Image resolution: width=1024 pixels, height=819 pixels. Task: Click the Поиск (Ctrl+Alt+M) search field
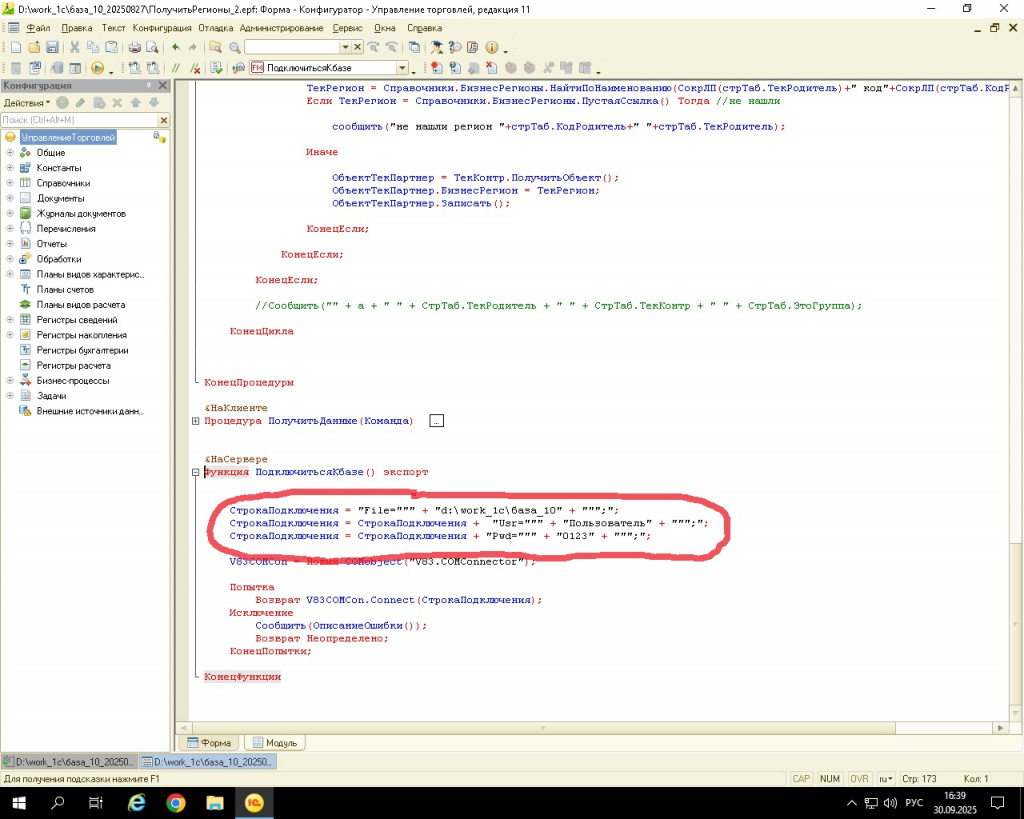pos(76,120)
